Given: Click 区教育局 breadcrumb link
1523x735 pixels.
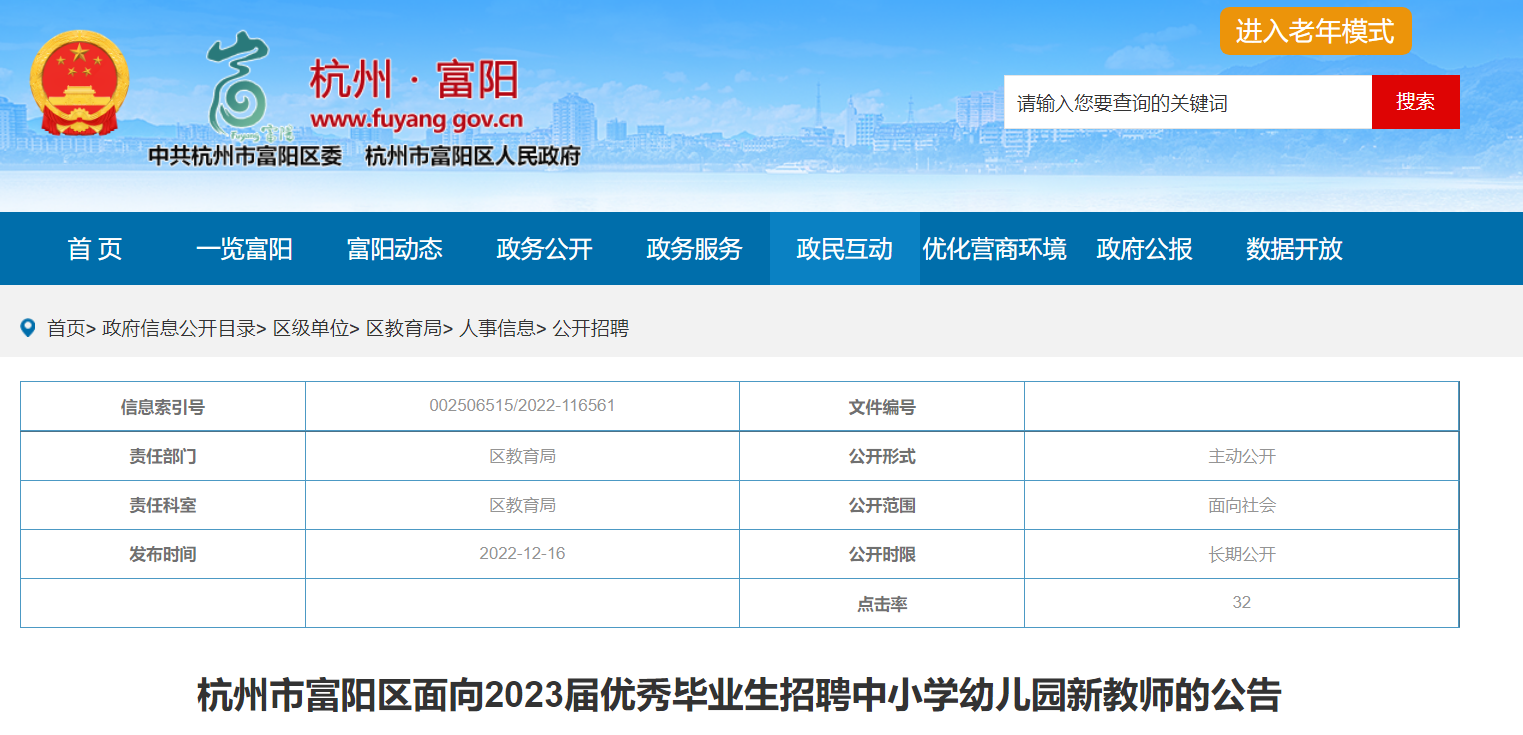Looking at the screenshot, I should point(404,328).
